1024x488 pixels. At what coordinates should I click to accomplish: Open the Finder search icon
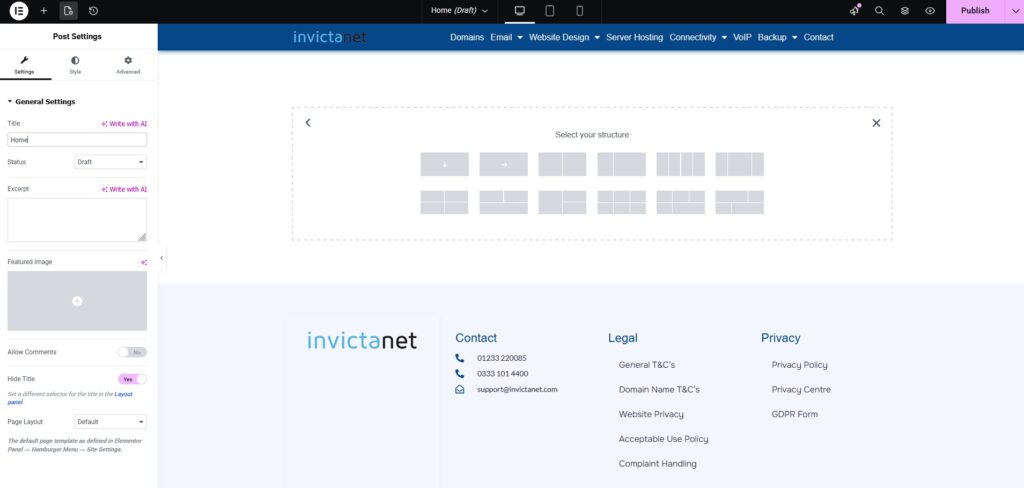coord(880,11)
